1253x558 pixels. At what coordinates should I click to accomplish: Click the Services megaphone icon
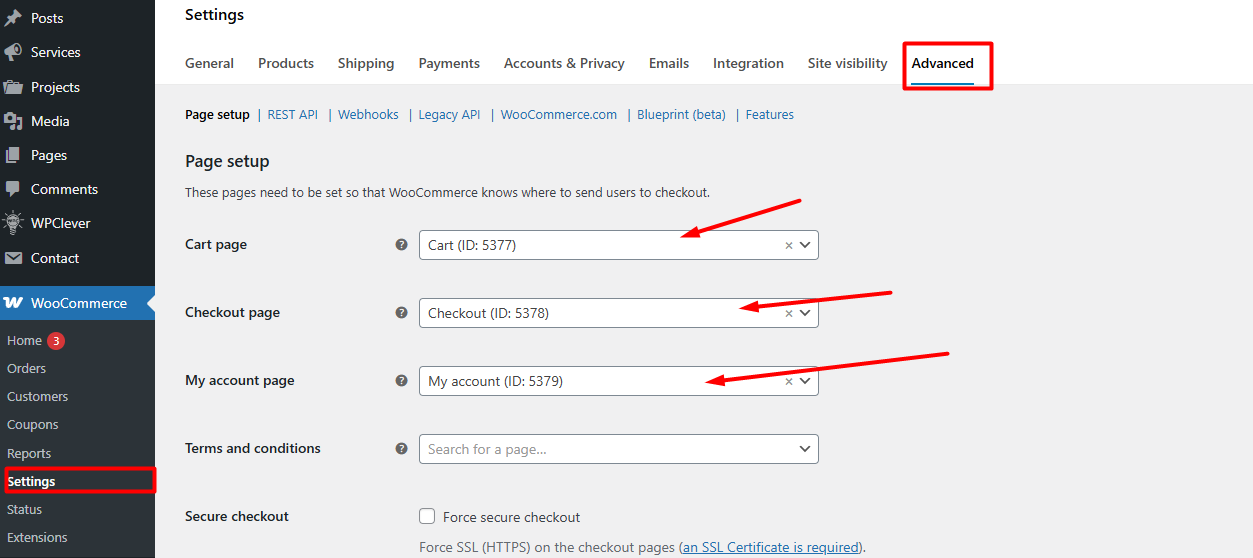(13, 52)
